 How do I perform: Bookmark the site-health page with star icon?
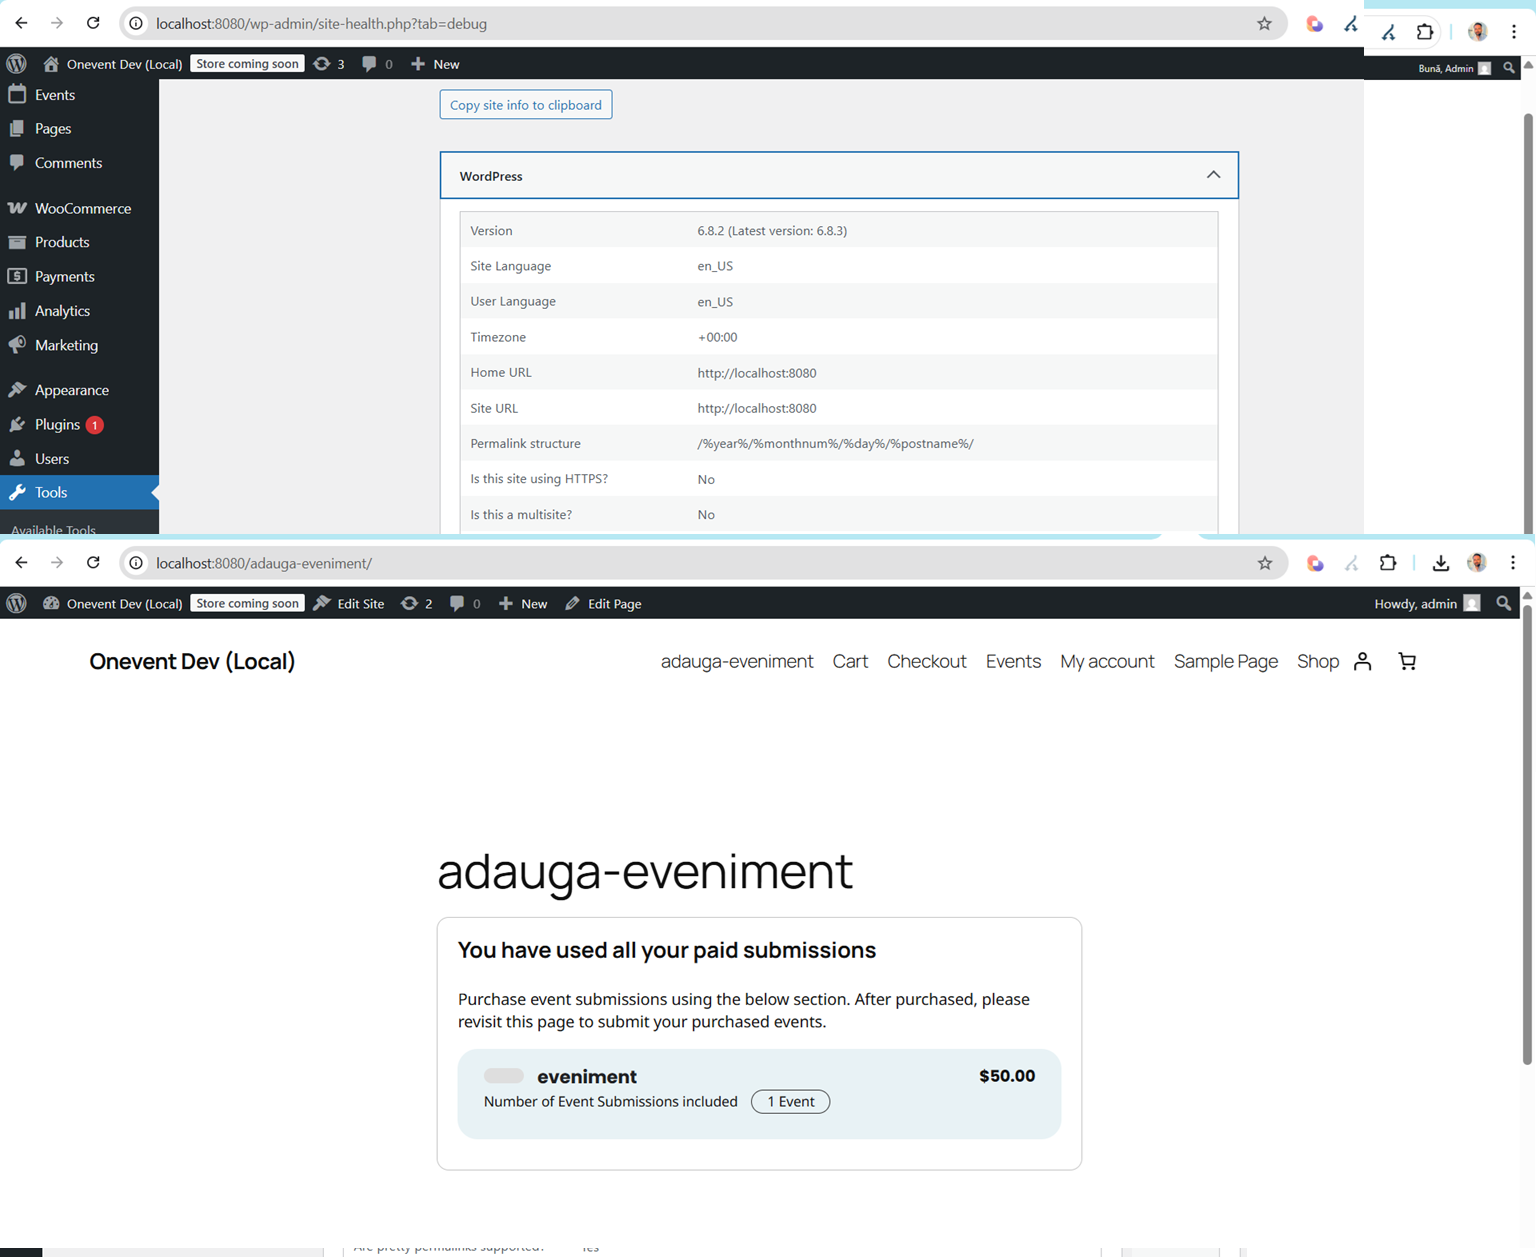click(1264, 24)
